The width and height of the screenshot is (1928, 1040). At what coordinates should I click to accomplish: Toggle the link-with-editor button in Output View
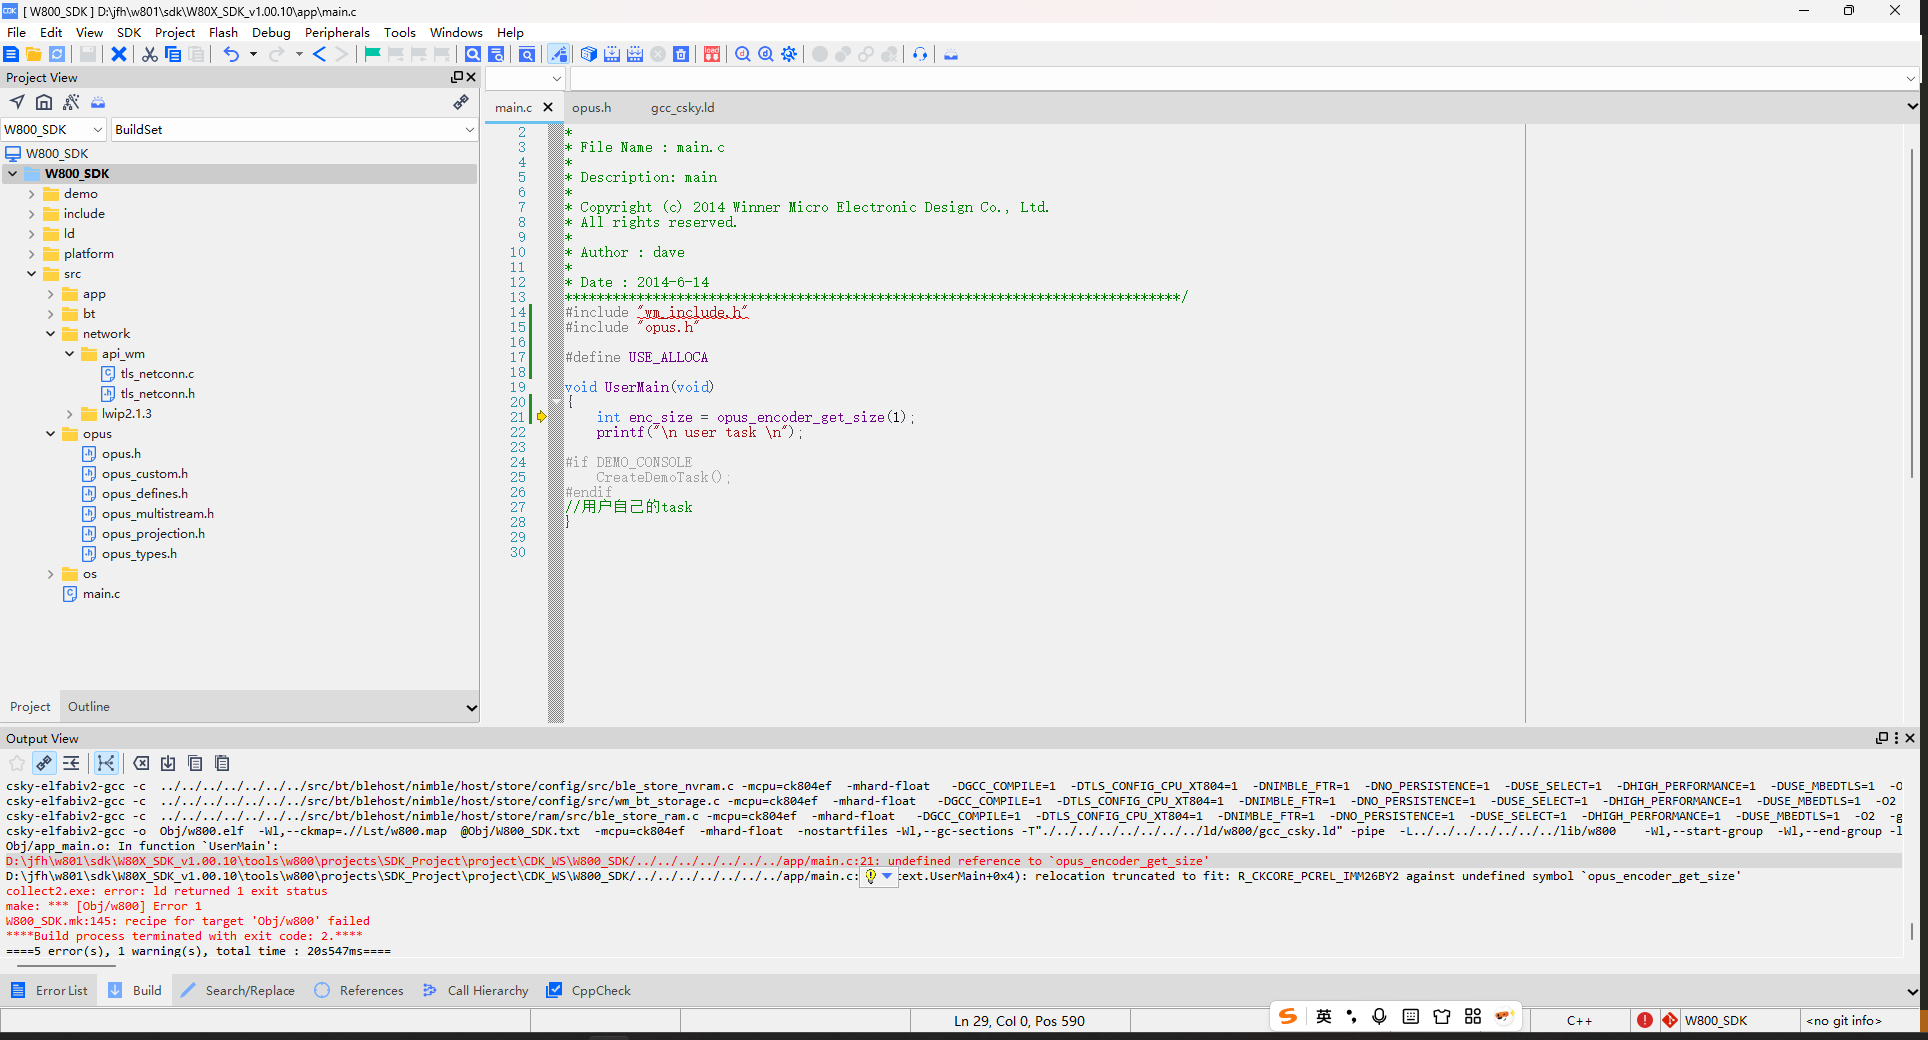[44, 763]
